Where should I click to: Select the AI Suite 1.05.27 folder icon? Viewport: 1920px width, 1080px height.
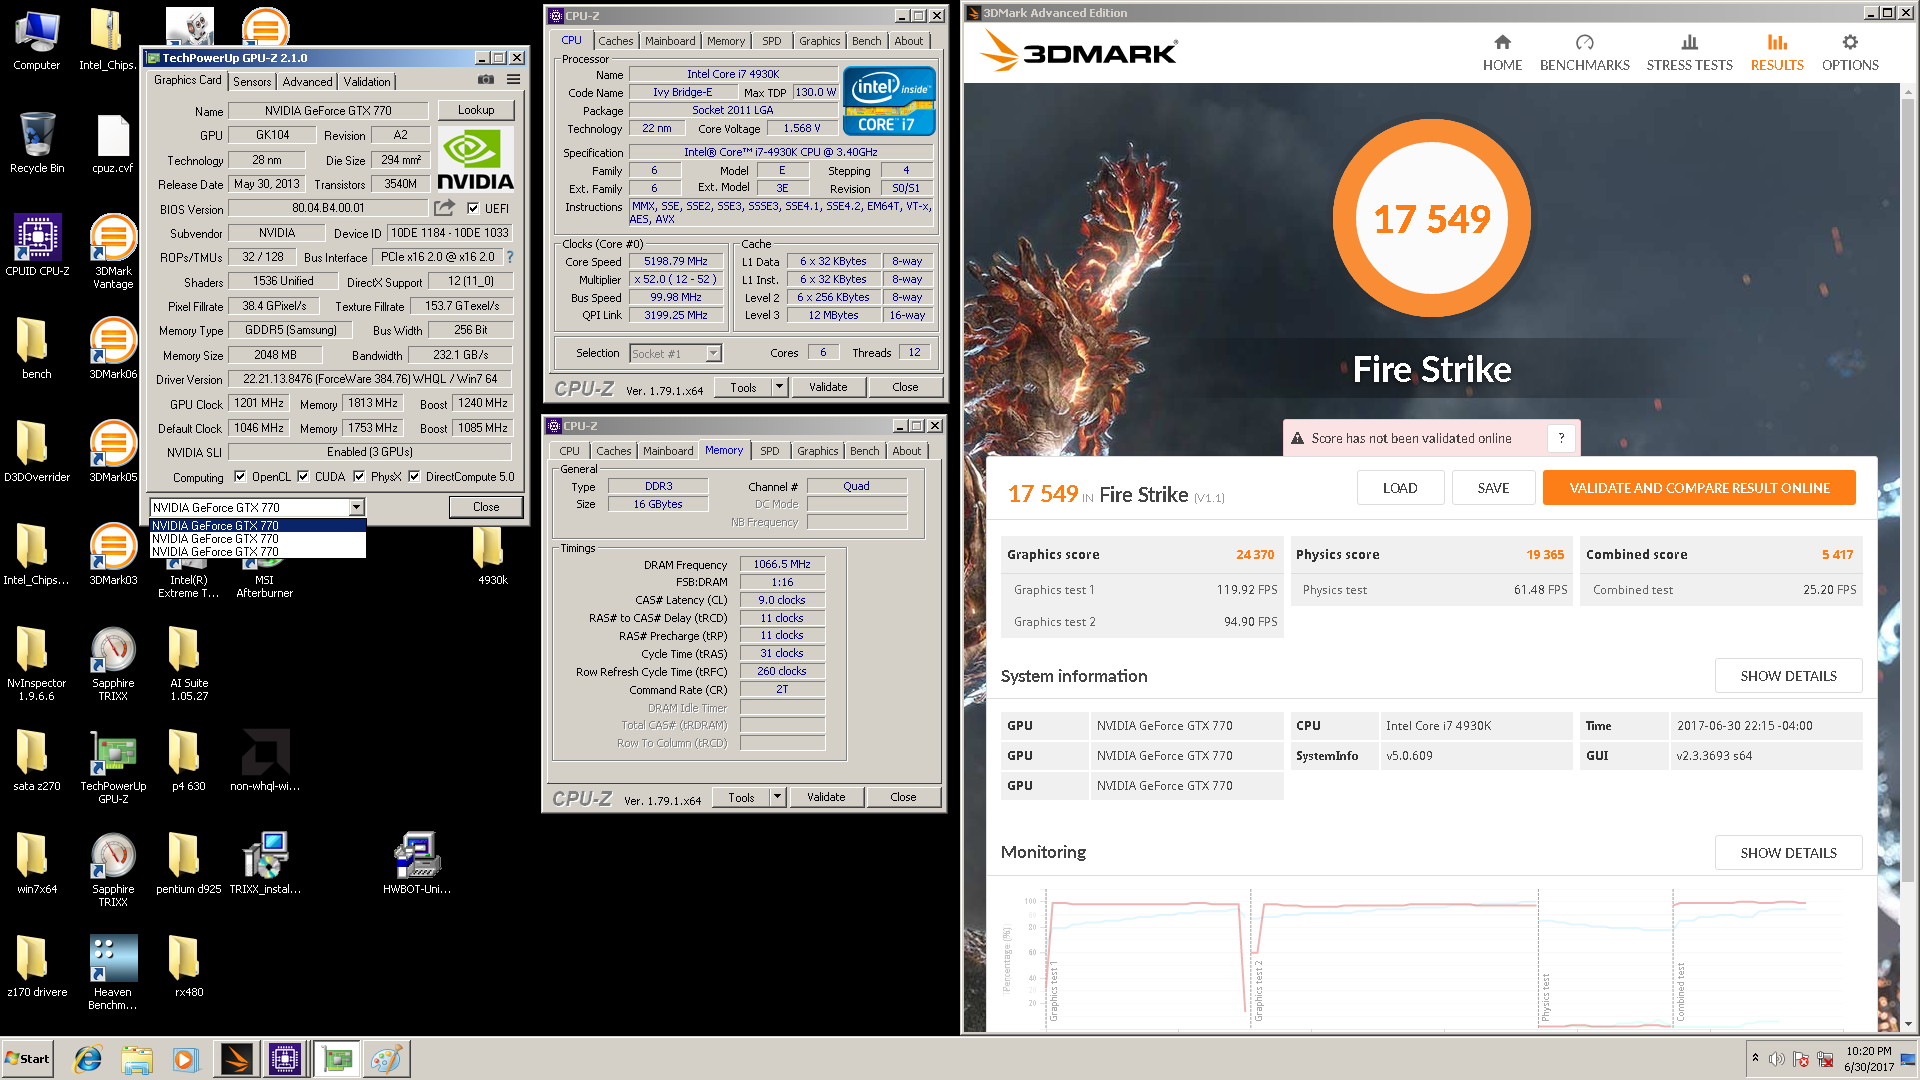(189, 663)
